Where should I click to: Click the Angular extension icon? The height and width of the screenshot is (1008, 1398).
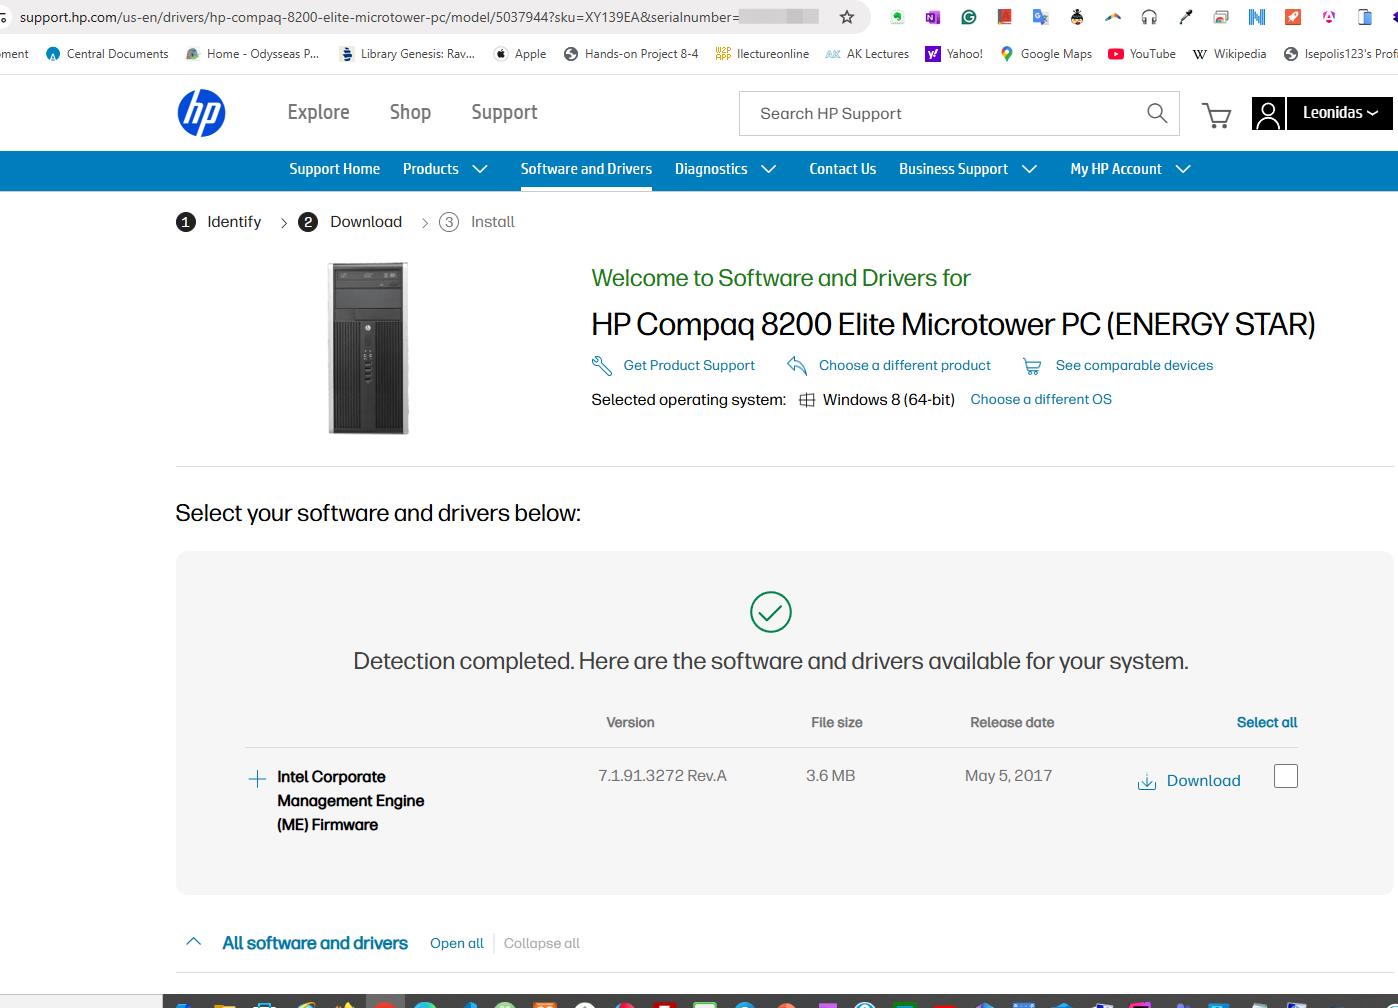(1329, 17)
